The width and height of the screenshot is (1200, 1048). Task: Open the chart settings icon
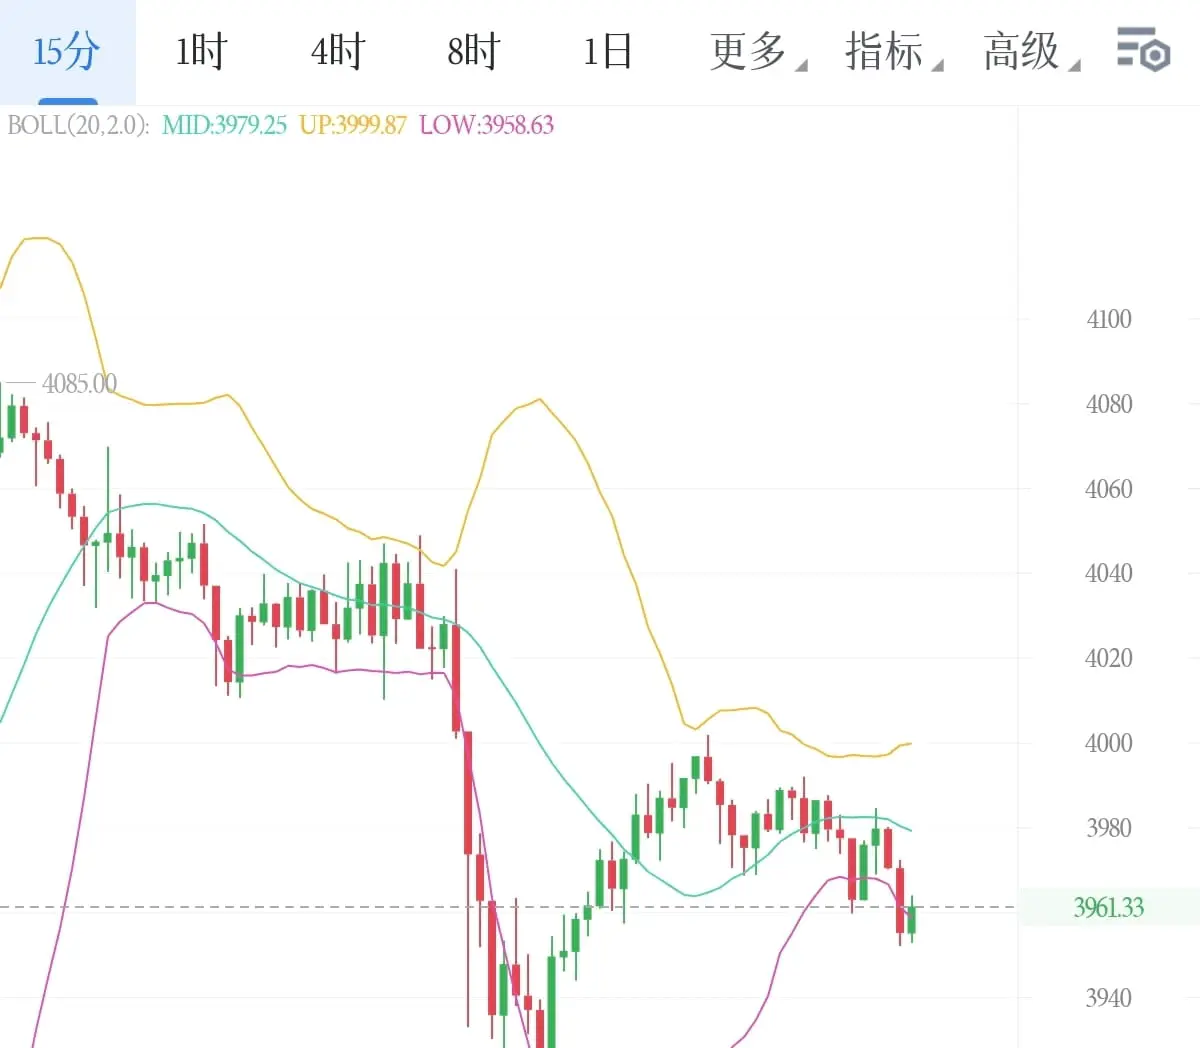1143,50
